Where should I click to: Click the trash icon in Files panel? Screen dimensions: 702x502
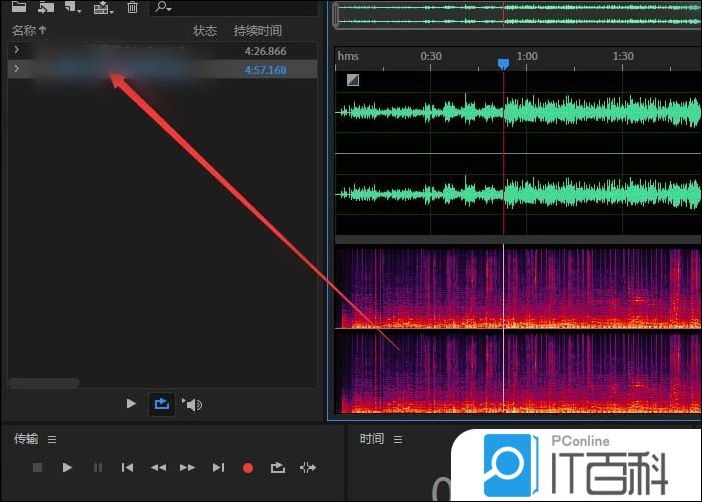[132, 7]
